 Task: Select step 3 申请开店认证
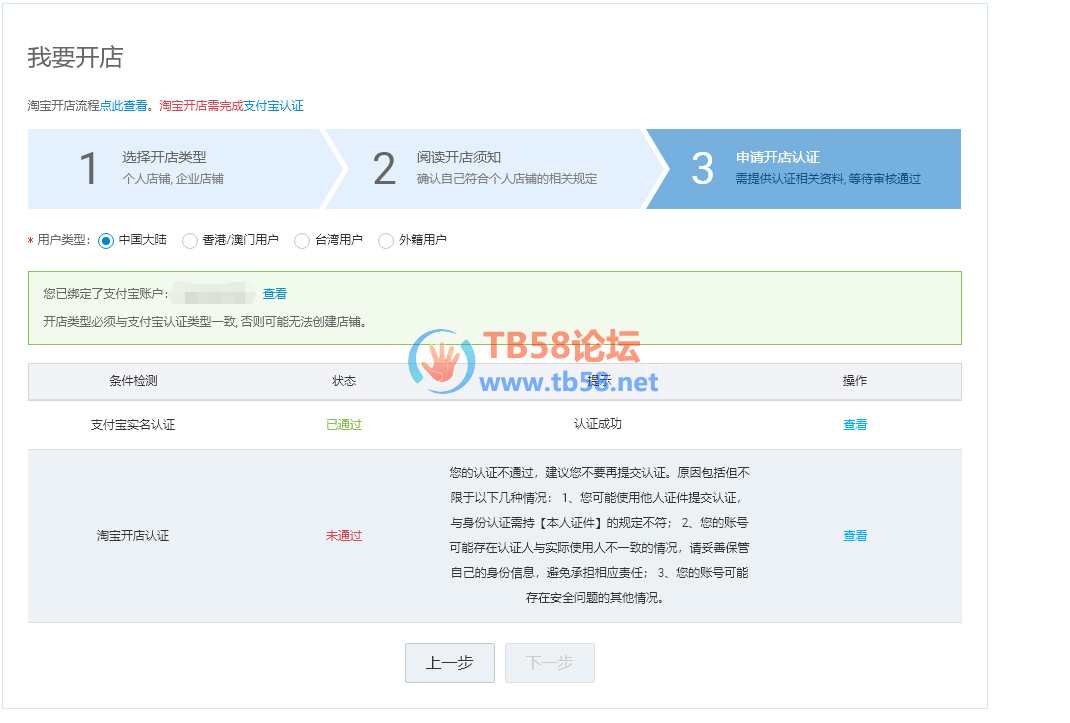point(804,169)
